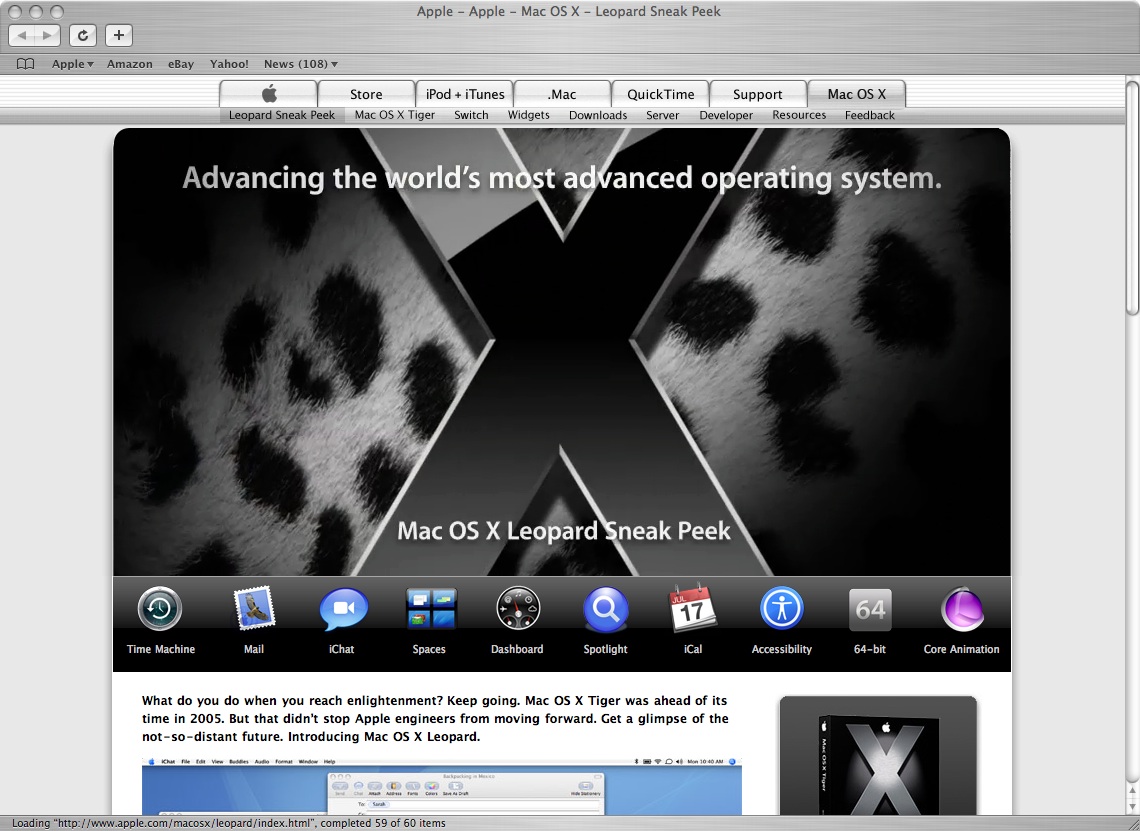Add a bookmark with the plus button
1140x831 pixels.
(119, 35)
